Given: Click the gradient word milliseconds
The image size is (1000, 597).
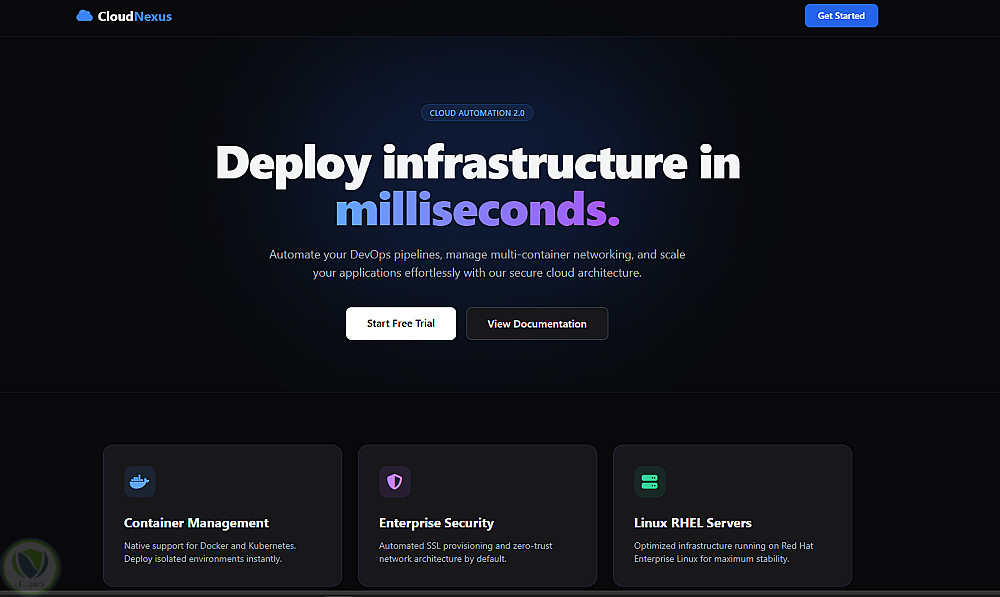Looking at the screenshot, I should tap(477, 209).
